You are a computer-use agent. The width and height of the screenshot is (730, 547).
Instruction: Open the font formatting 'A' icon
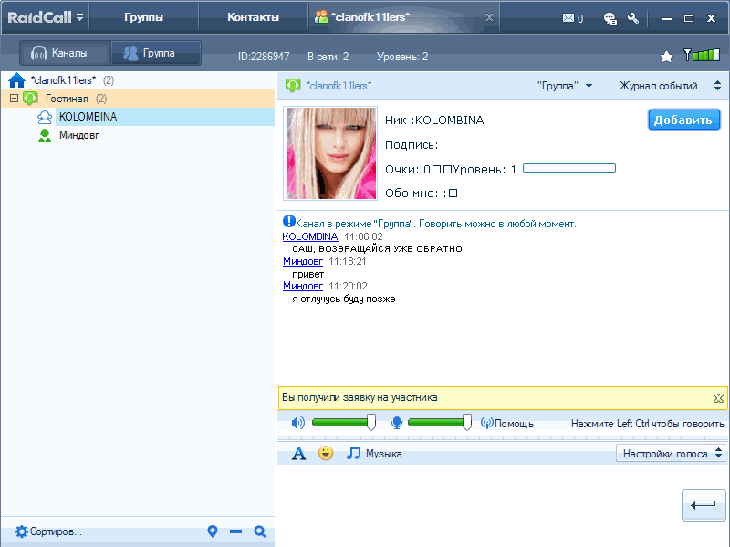(298, 454)
